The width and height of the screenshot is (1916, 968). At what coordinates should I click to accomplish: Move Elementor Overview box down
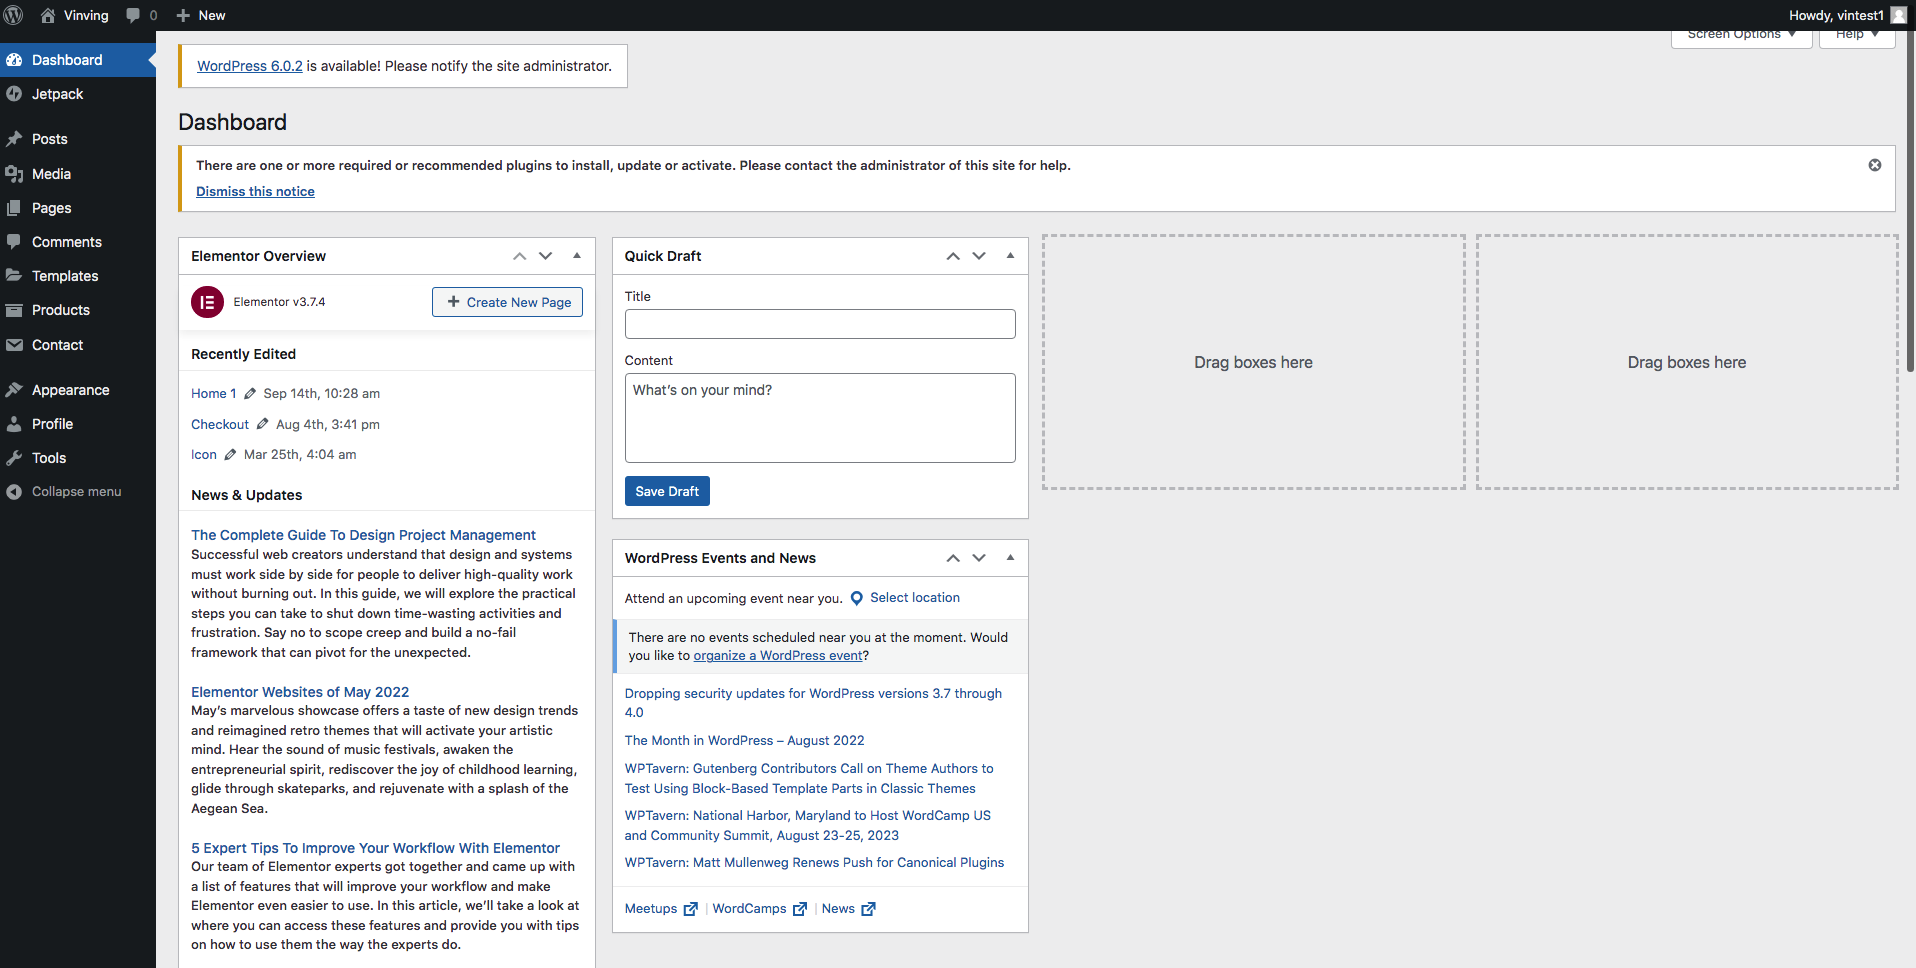click(x=546, y=256)
